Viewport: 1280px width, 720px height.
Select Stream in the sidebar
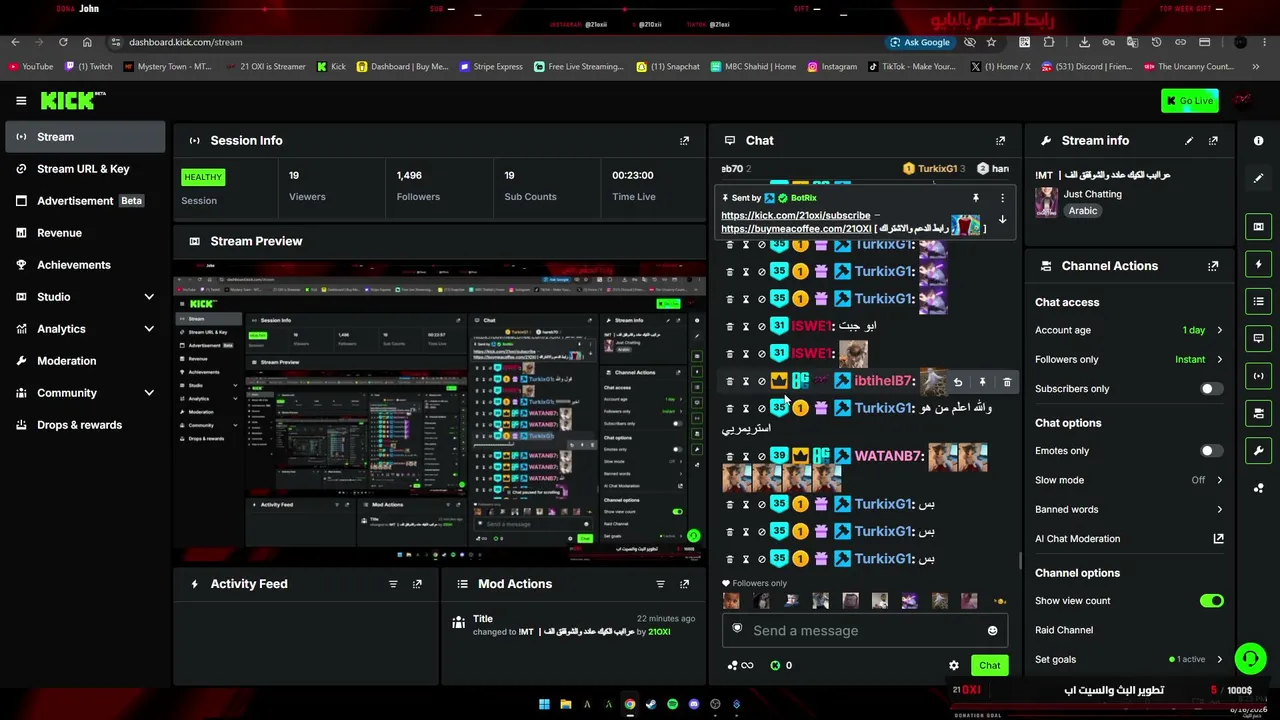85,137
